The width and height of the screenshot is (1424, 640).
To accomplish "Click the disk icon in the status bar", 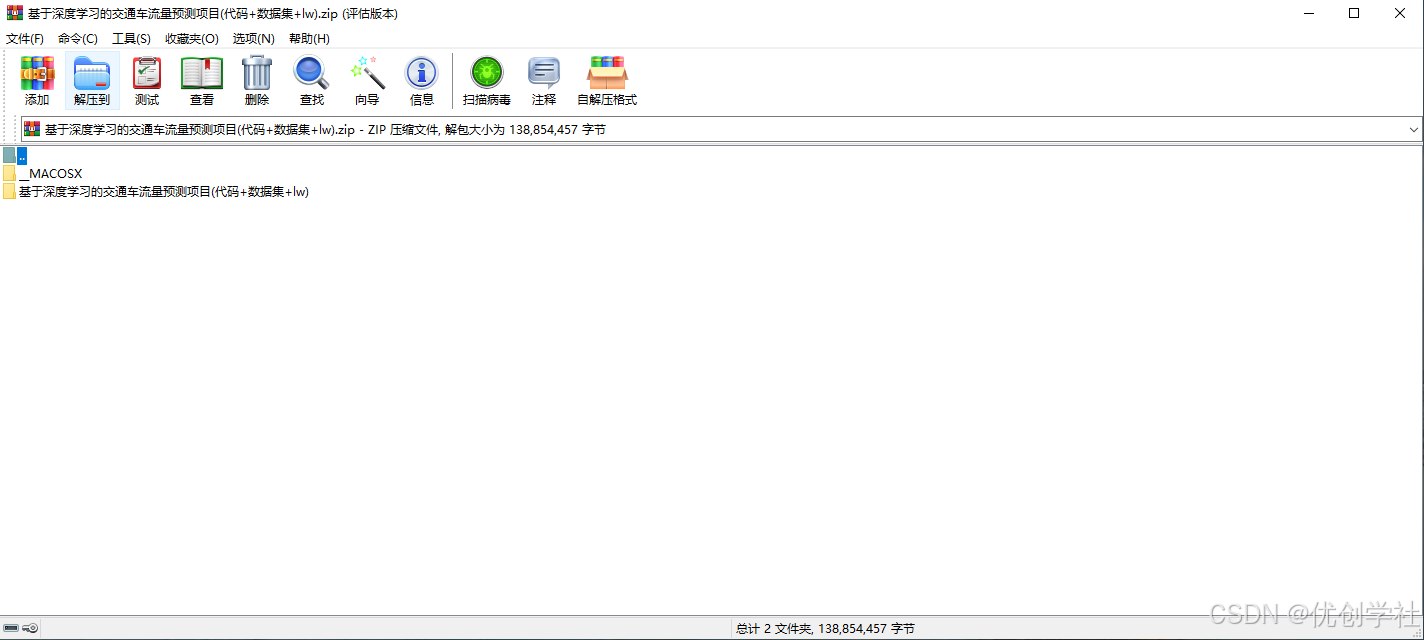I will 11,628.
